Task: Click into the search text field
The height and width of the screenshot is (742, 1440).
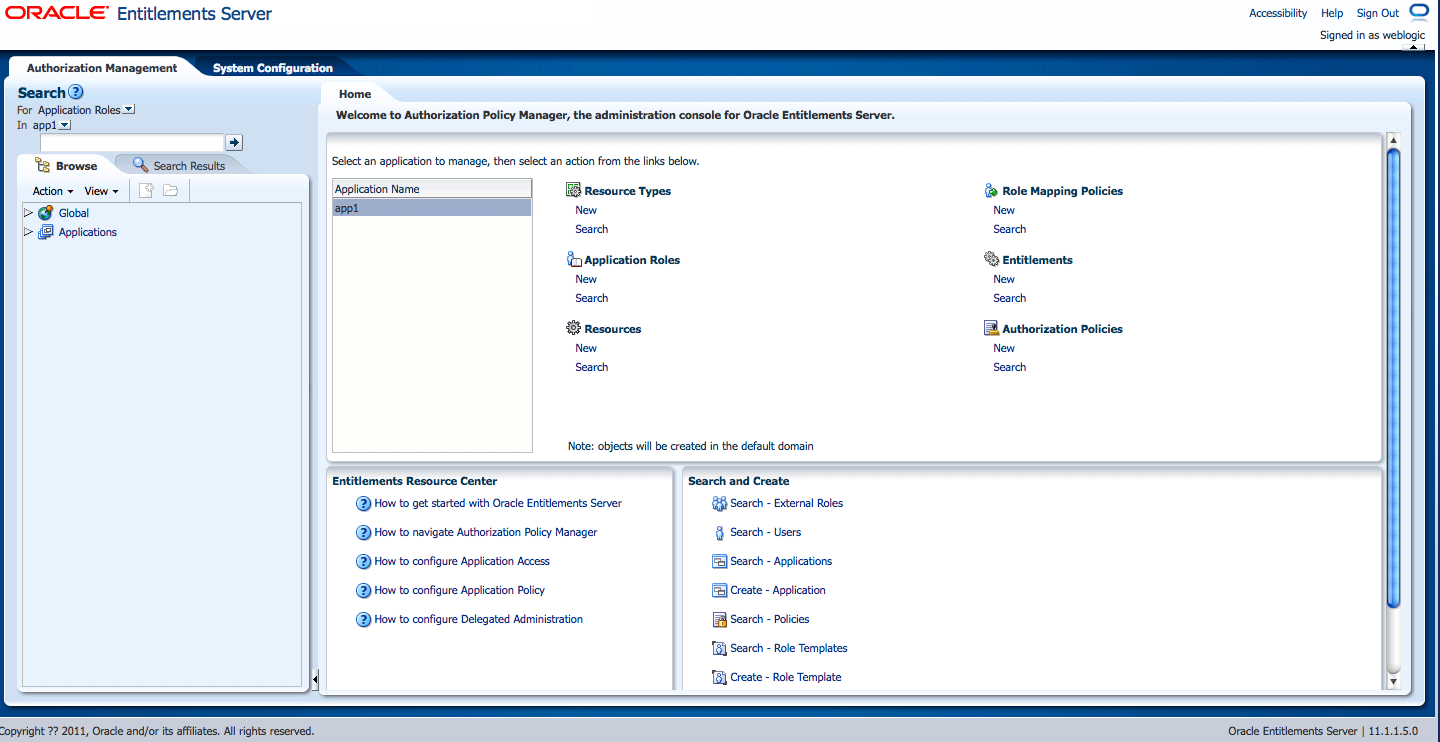Action: click(x=131, y=143)
